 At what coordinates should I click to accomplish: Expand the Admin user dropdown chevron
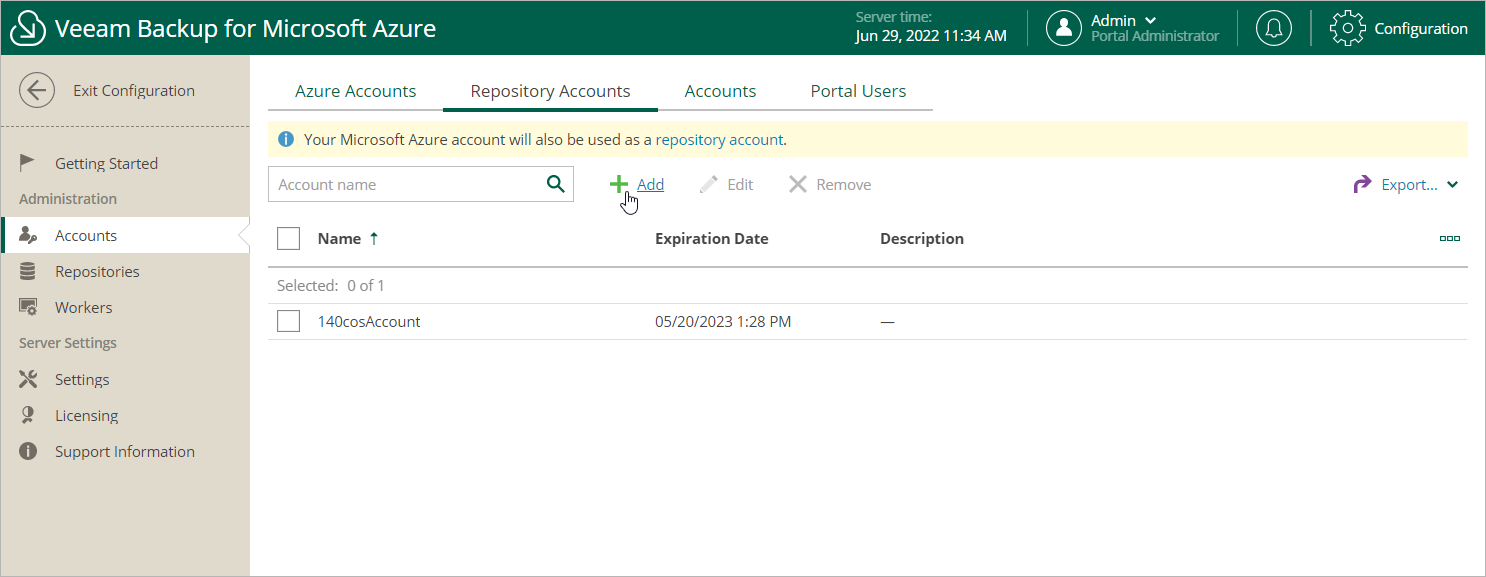(1150, 21)
